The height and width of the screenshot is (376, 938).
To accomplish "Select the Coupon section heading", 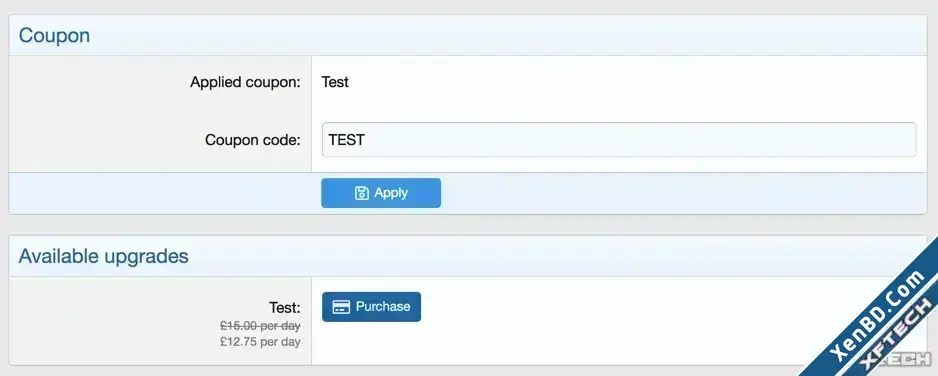I will pos(54,35).
